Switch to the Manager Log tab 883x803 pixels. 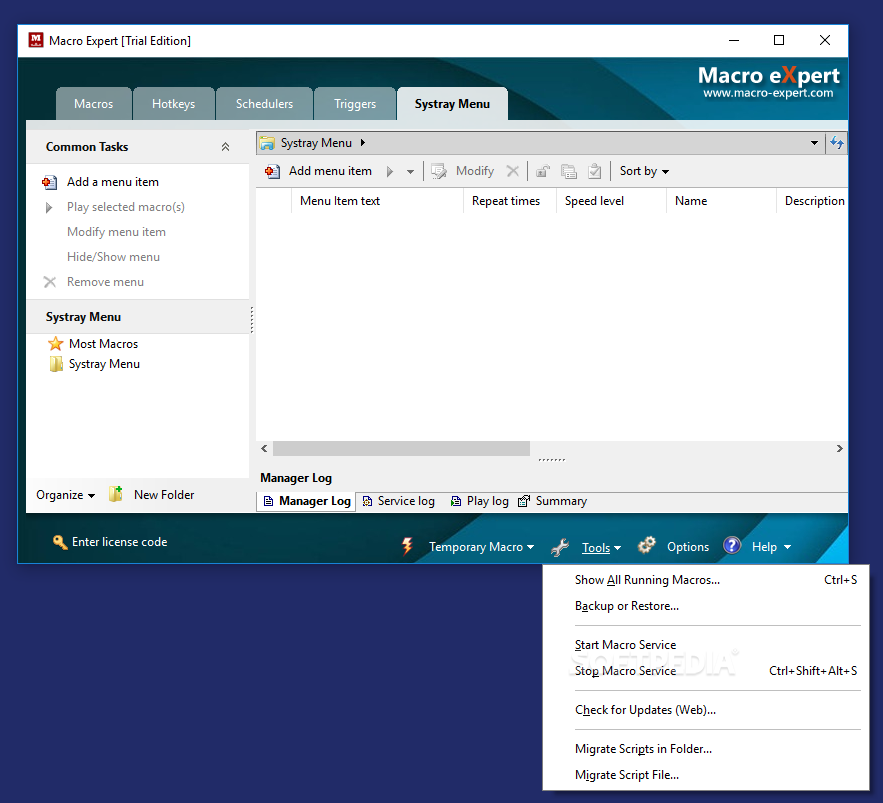(x=307, y=501)
